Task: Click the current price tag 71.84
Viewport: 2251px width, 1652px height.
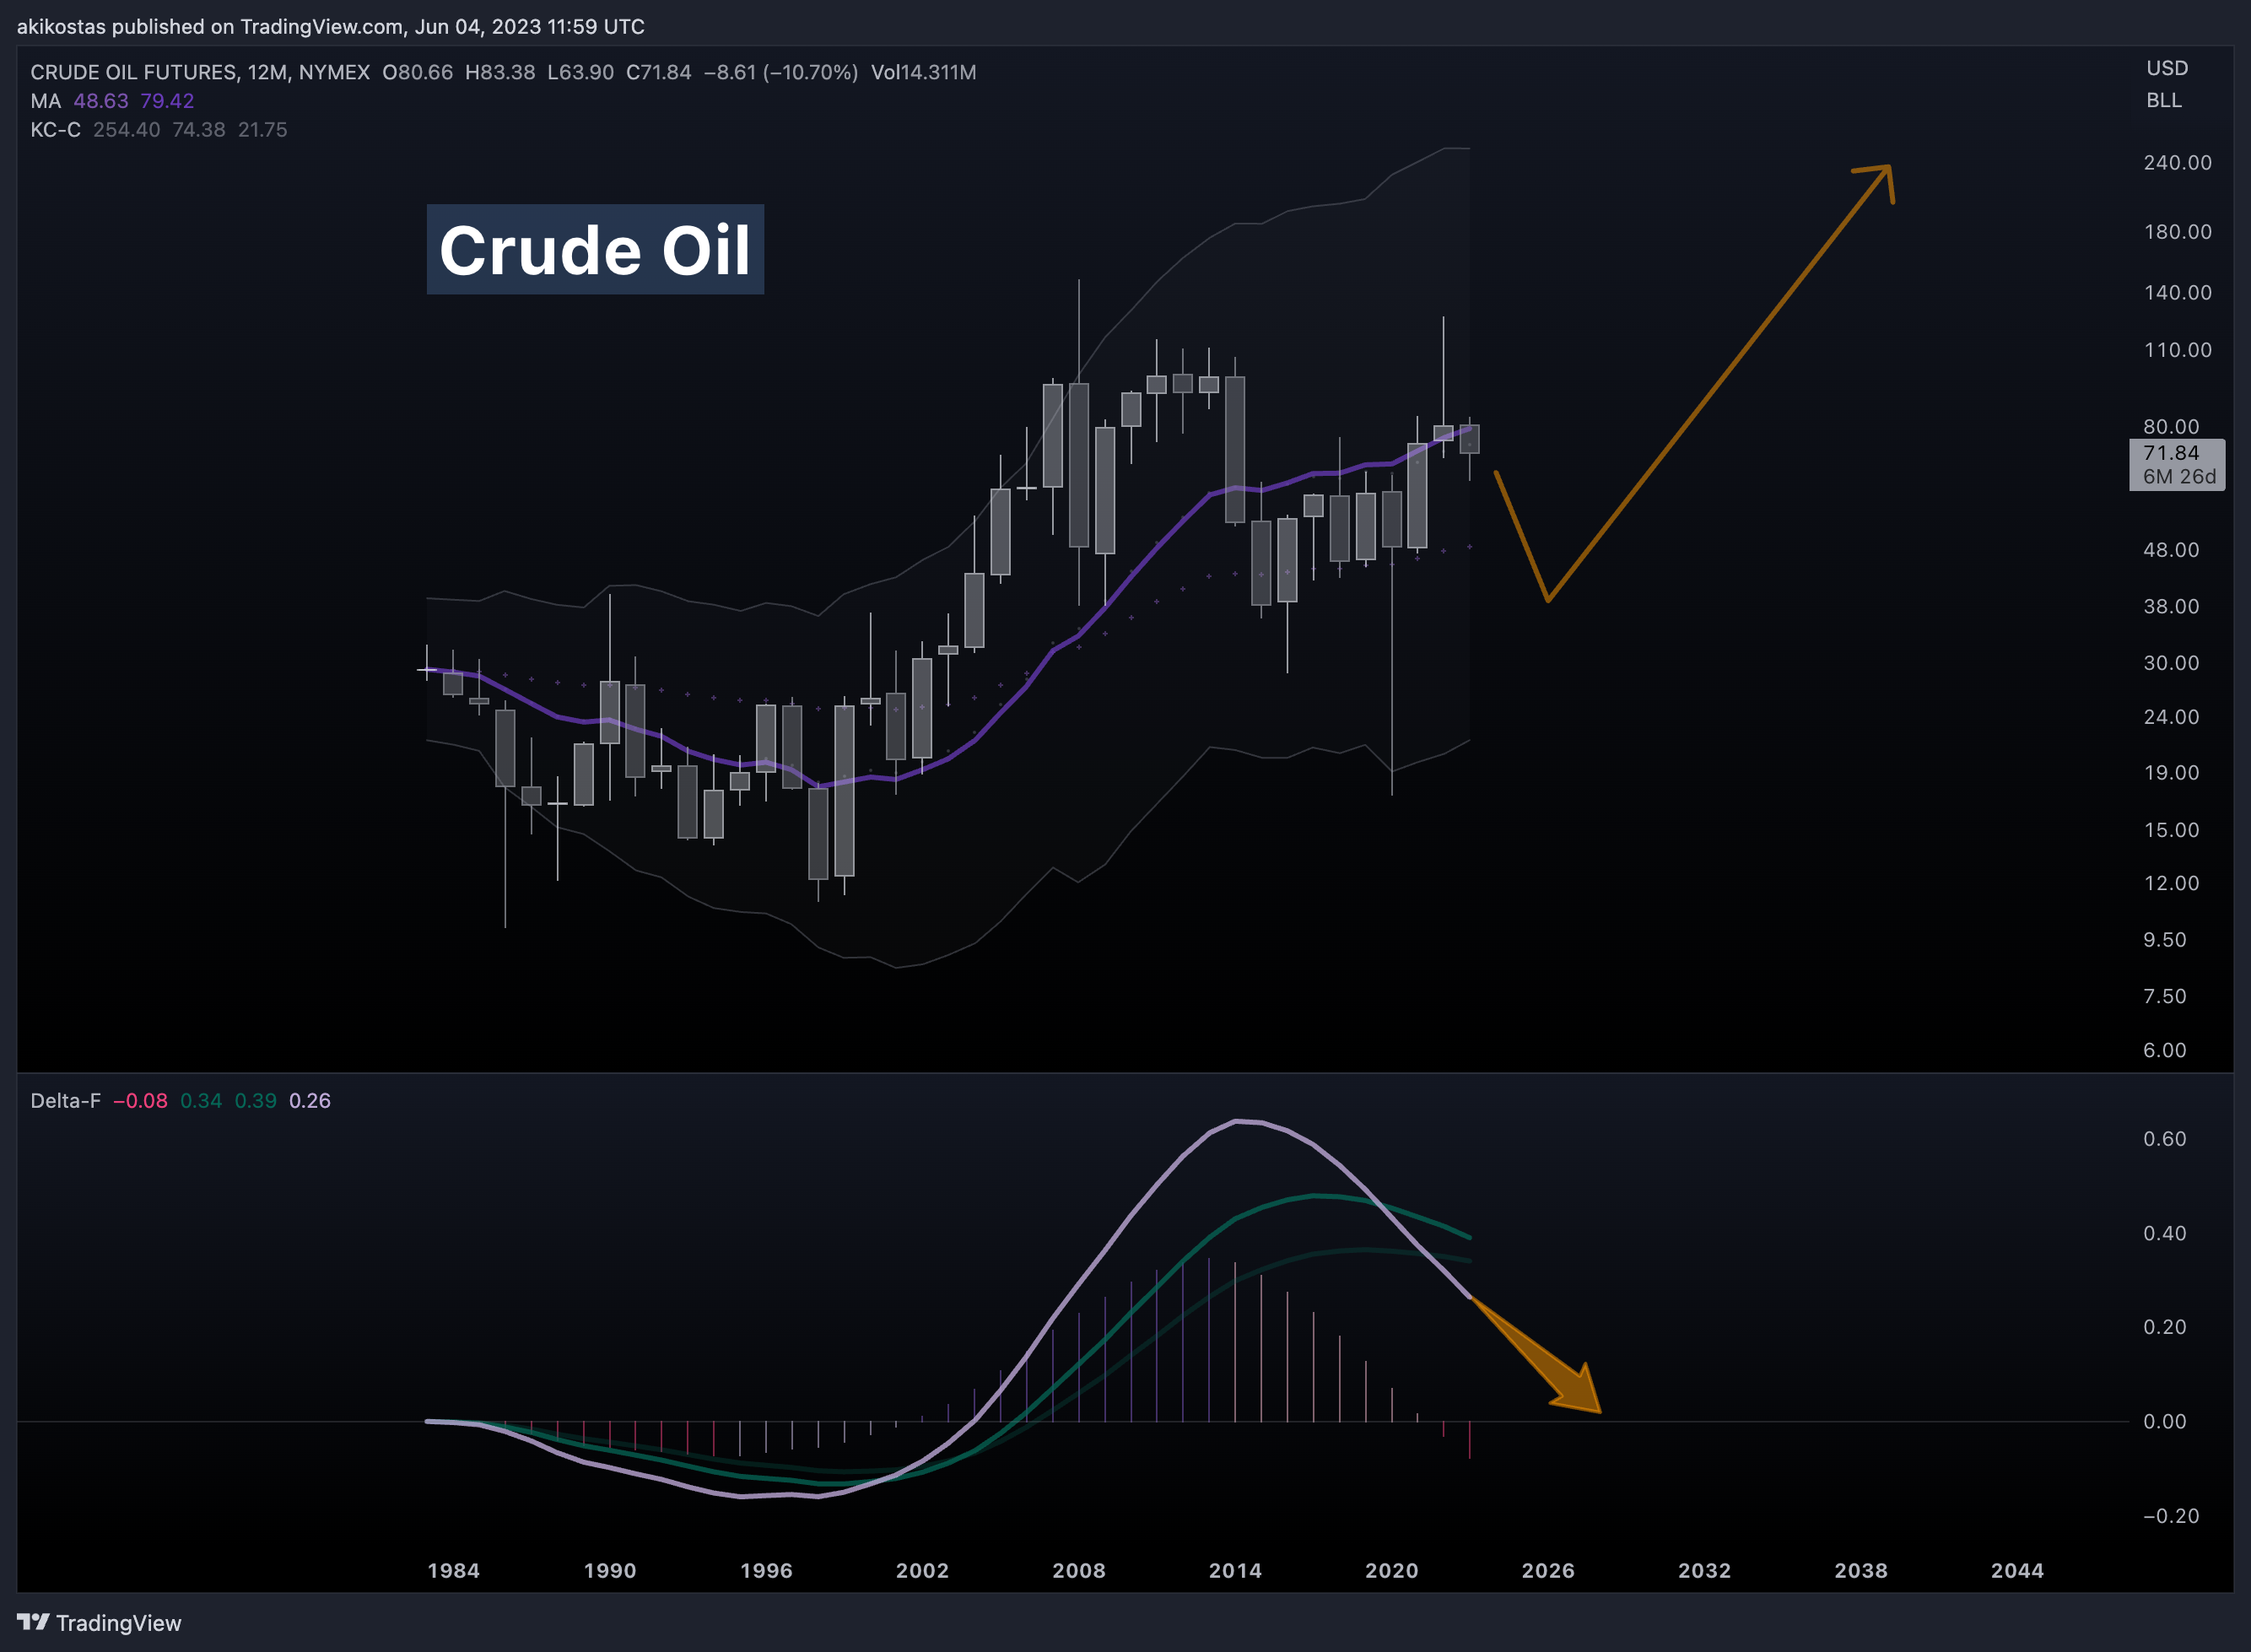Action: [x=2177, y=464]
